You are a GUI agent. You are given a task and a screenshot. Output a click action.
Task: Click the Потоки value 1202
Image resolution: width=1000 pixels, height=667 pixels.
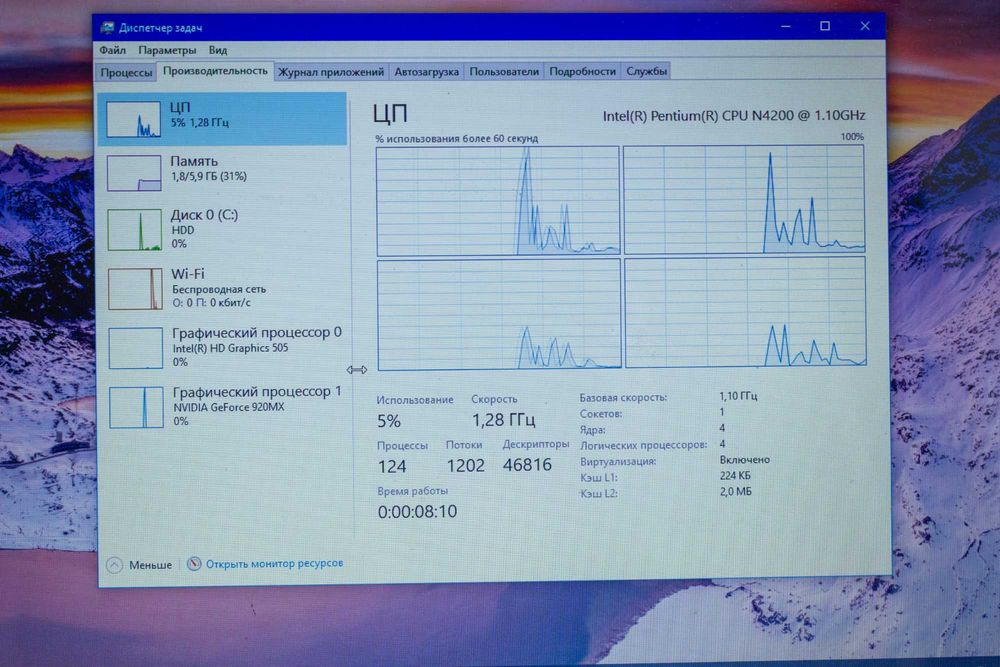pos(465,465)
